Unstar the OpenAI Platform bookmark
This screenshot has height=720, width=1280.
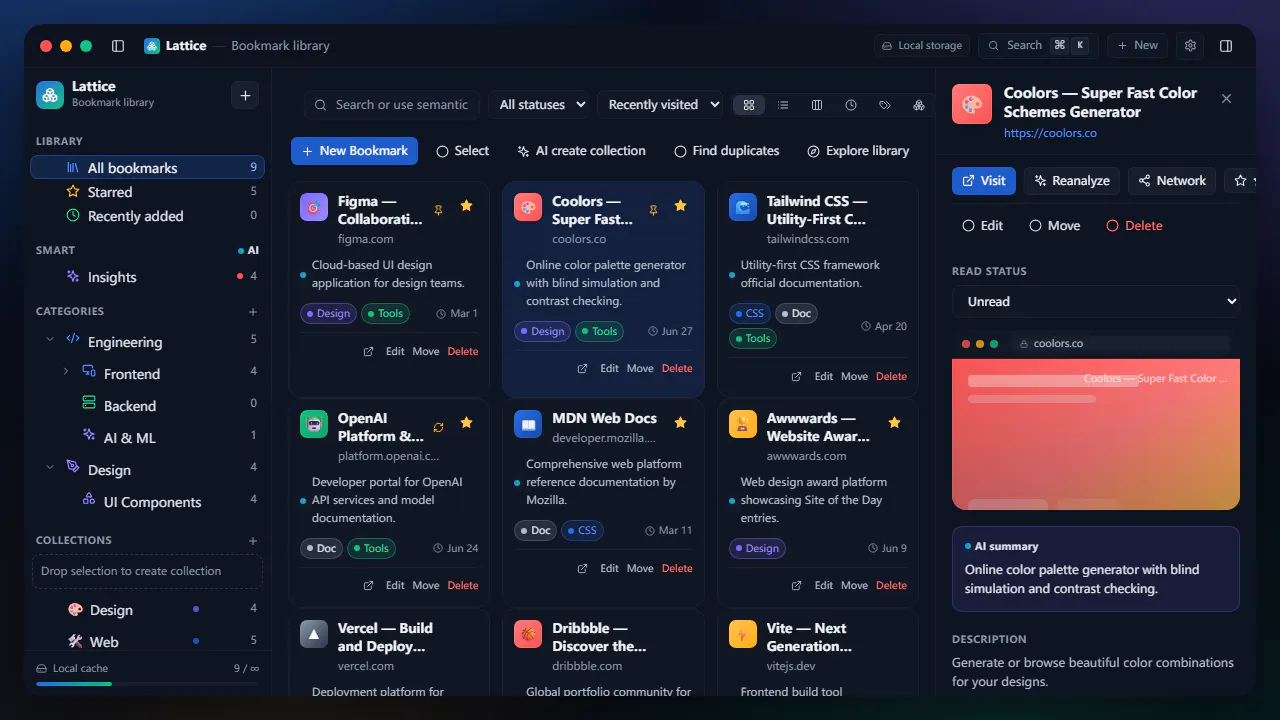tap(466, 423)
